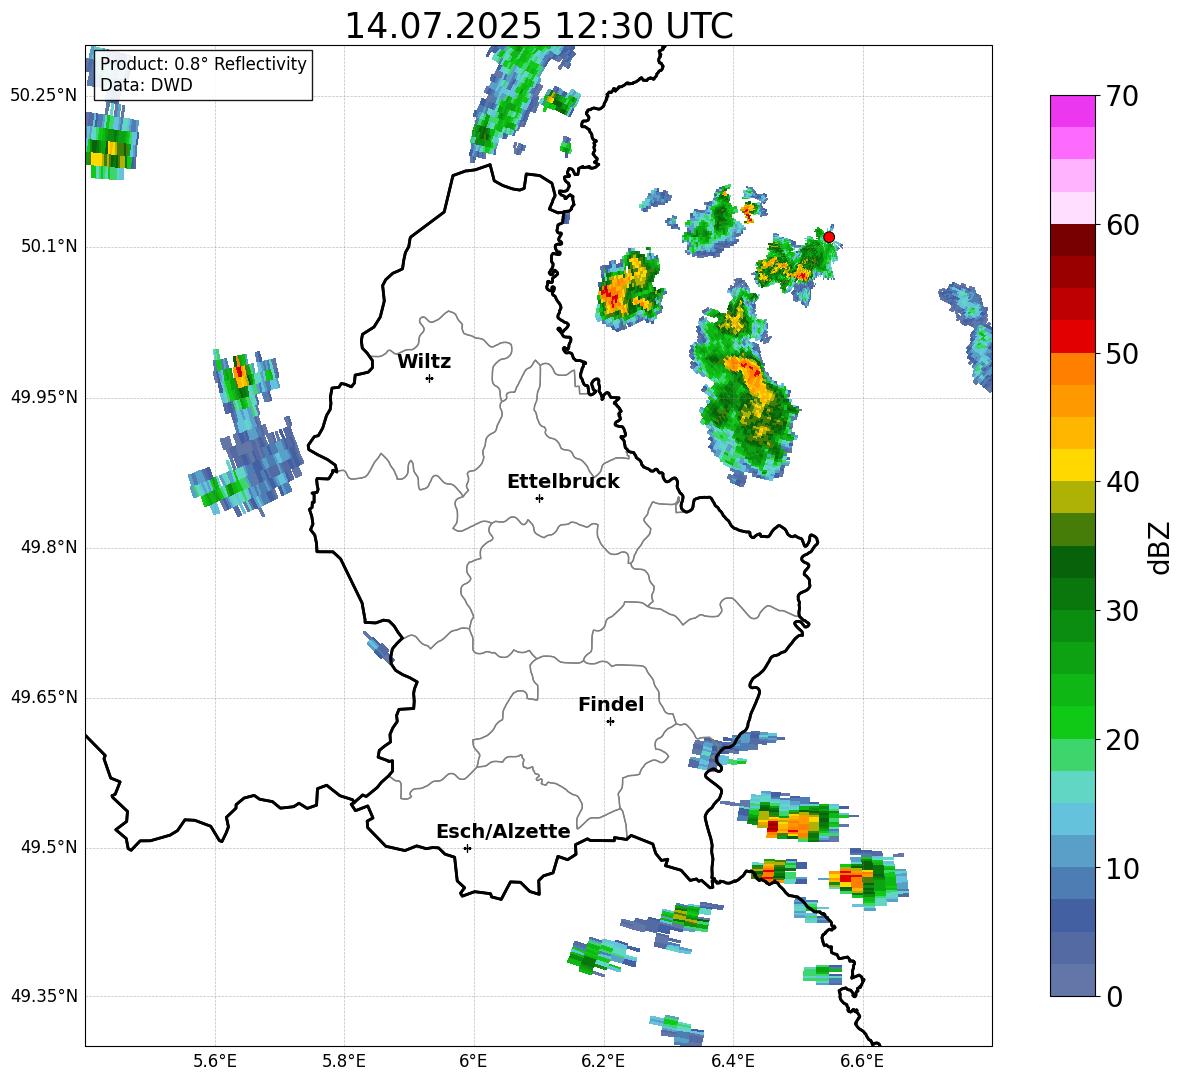Image resolution: width=1184 pixels, height=1081 pixels.
Task: Click the 40 colorbar tick label
Action: pos(1122,482)
